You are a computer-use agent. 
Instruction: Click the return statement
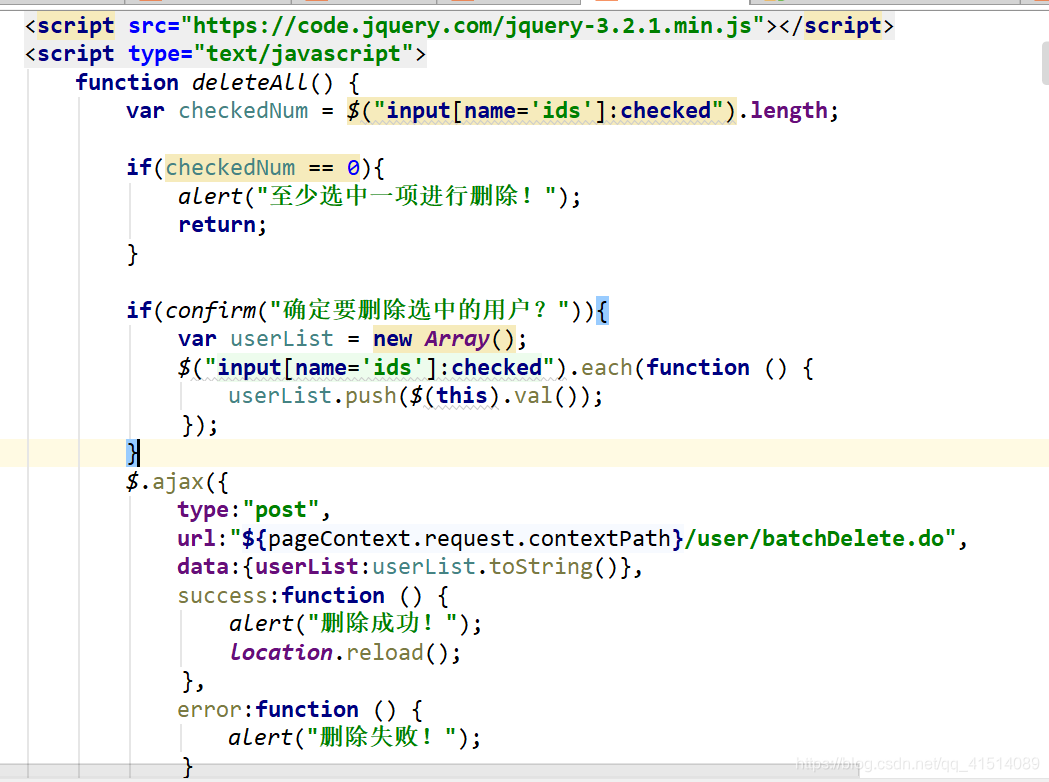pos(217,225)
